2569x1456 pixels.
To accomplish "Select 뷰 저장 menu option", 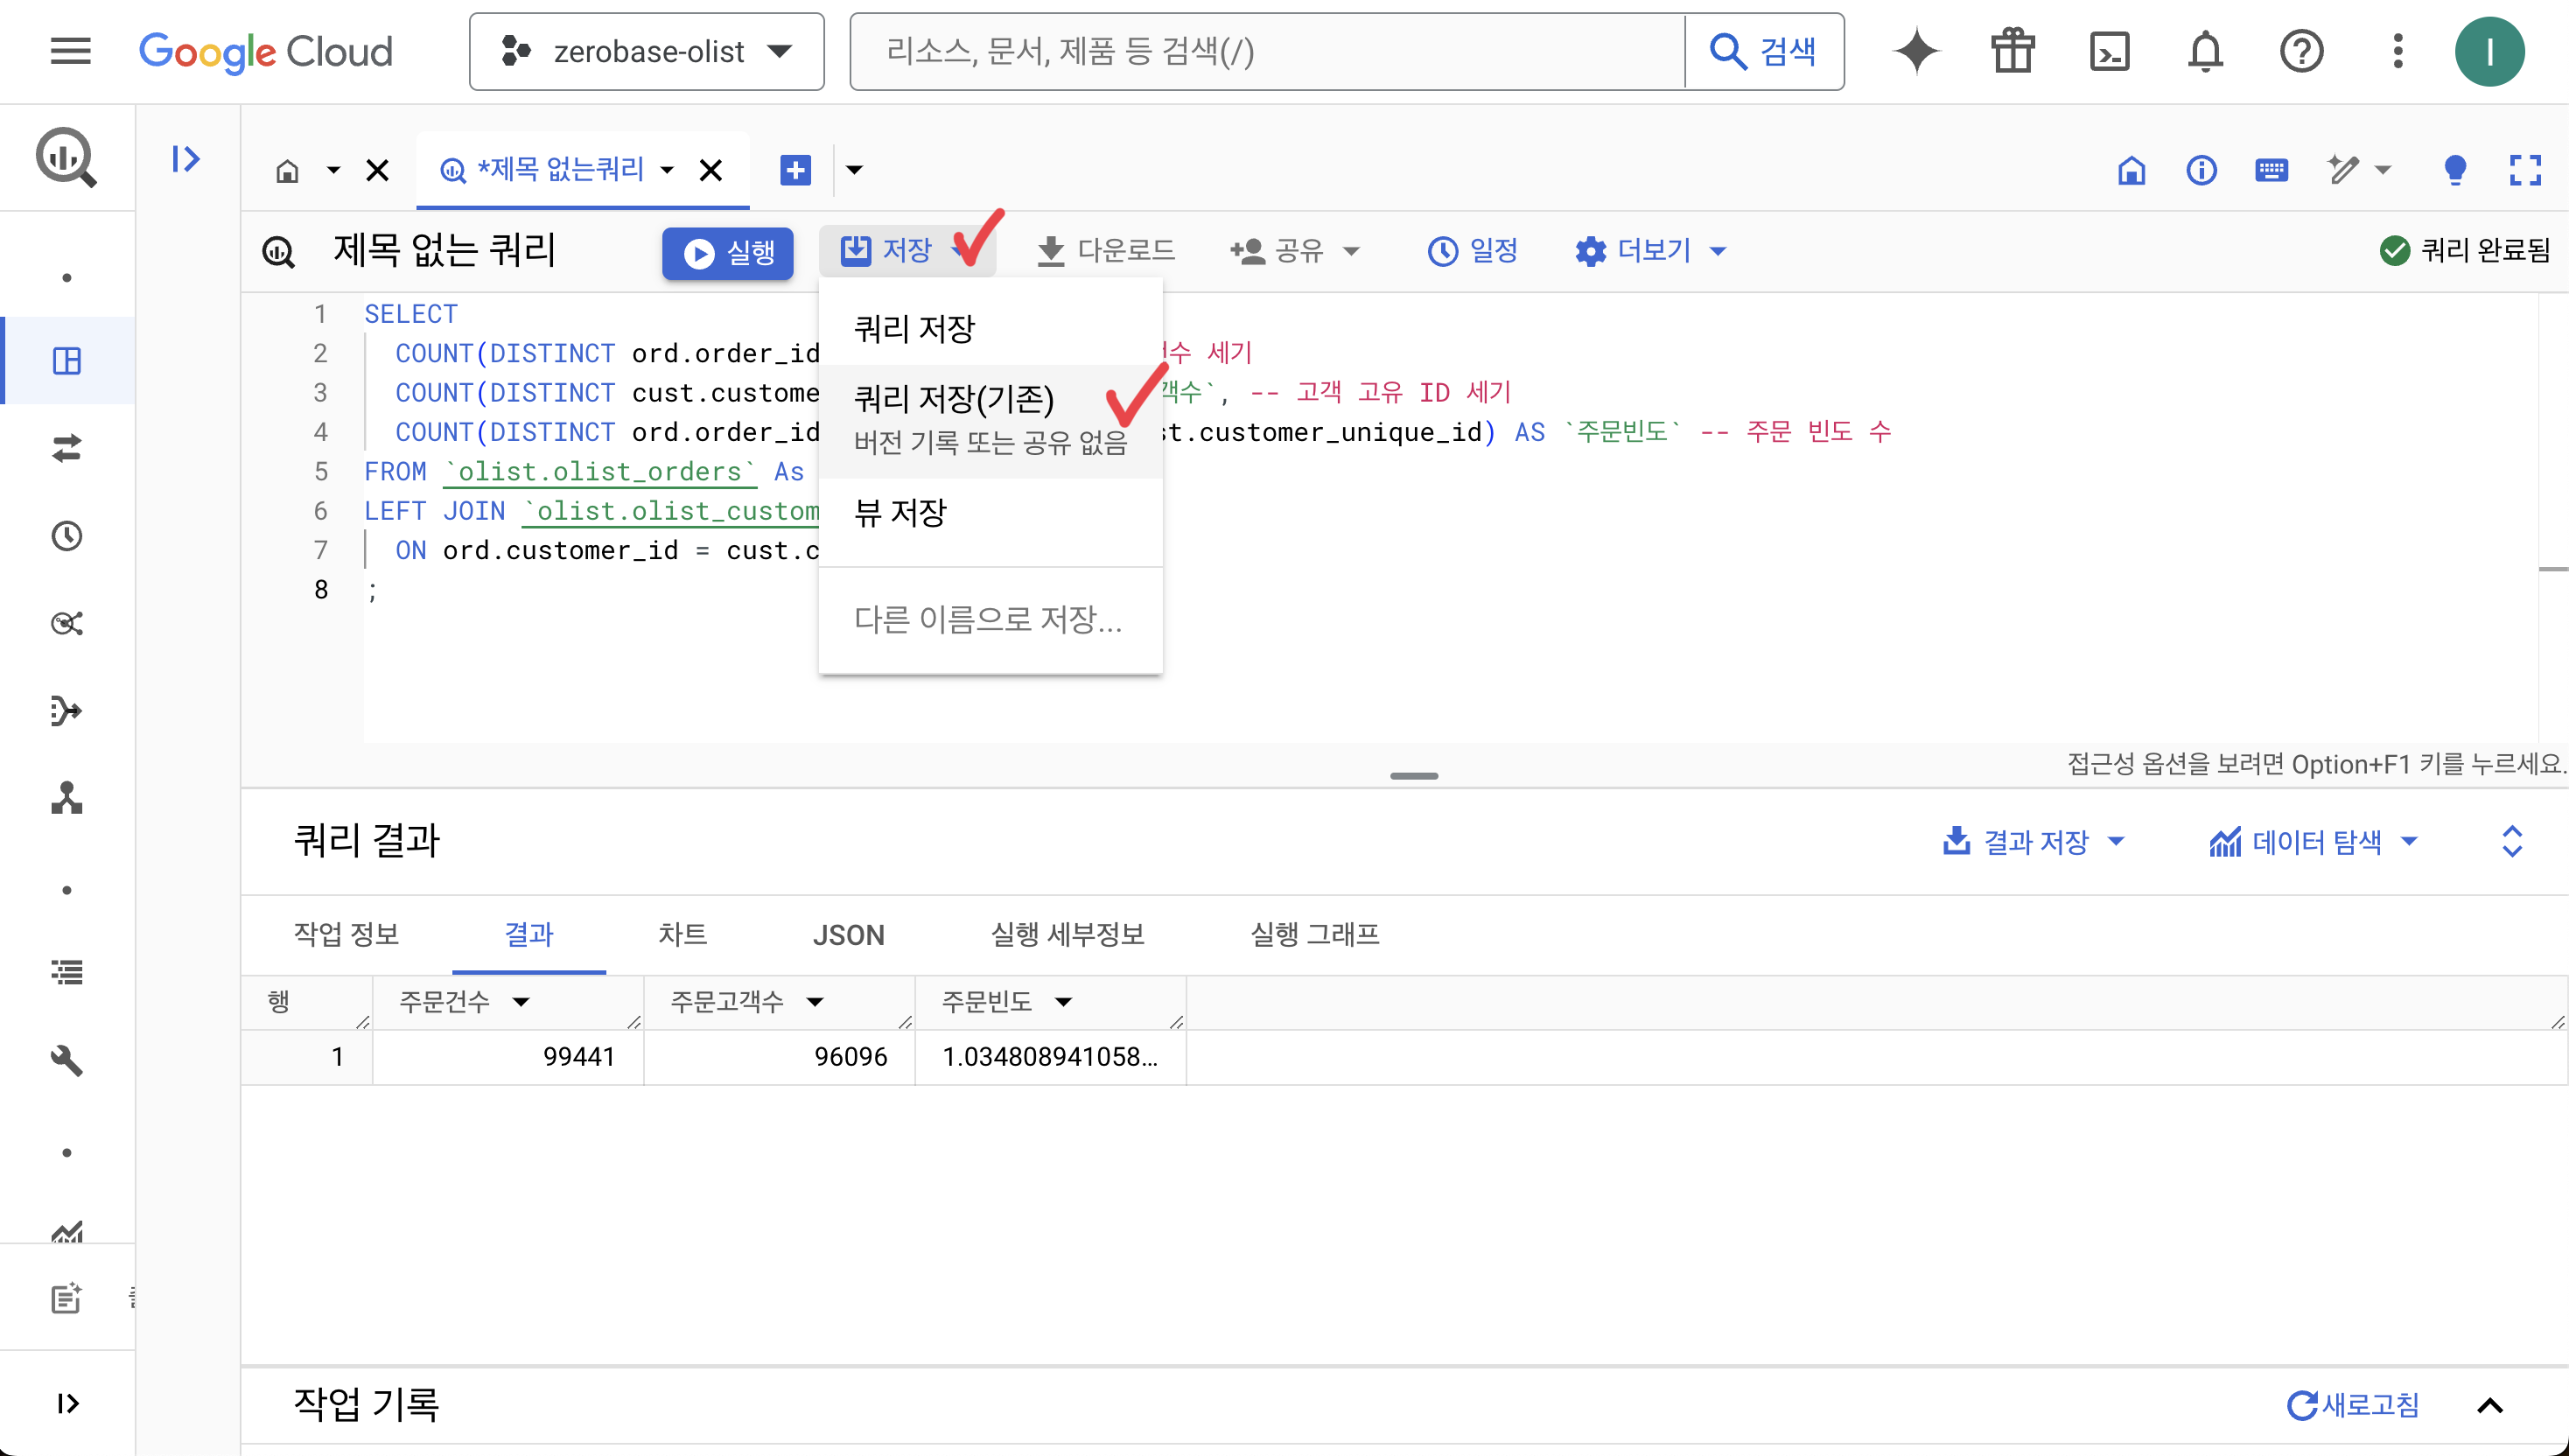I will 900,513.
